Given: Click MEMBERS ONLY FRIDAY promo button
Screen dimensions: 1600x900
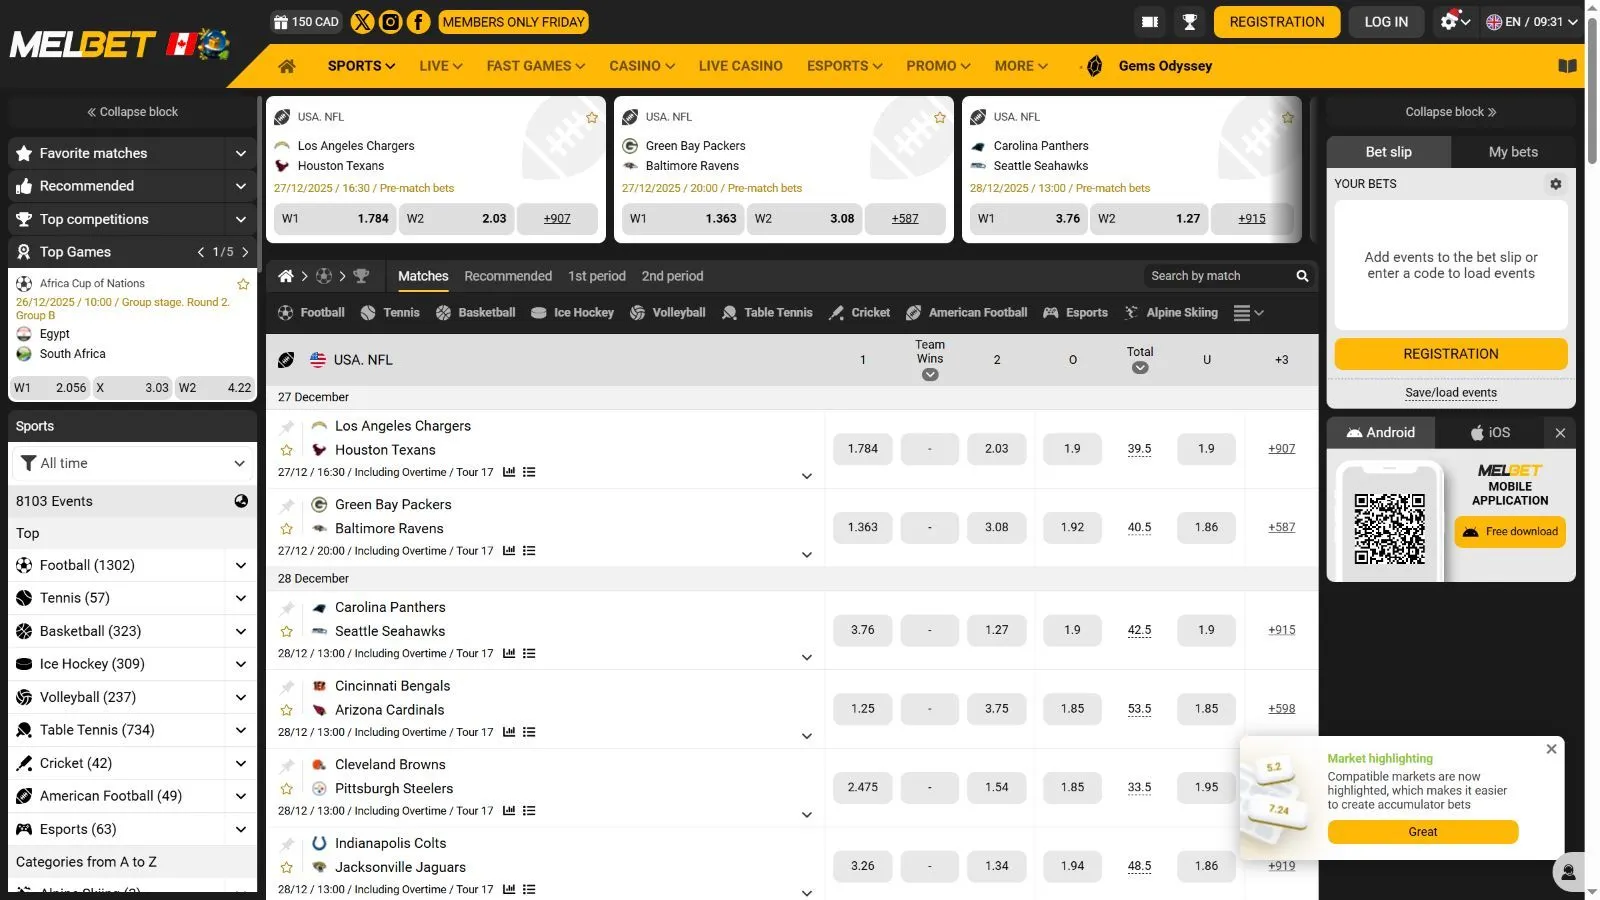Looking at the screenshot, I should 513,22.
